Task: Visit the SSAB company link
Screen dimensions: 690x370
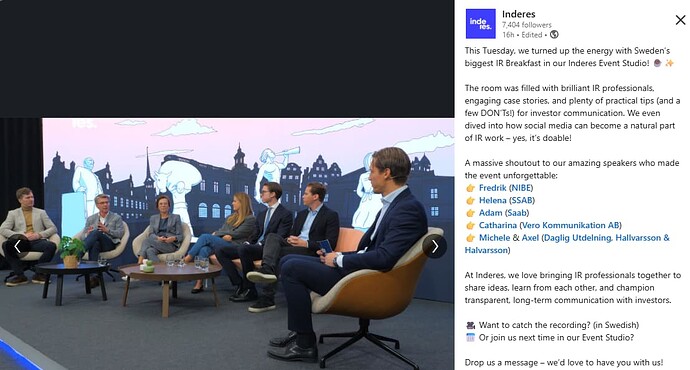Action: coord(522,200)
